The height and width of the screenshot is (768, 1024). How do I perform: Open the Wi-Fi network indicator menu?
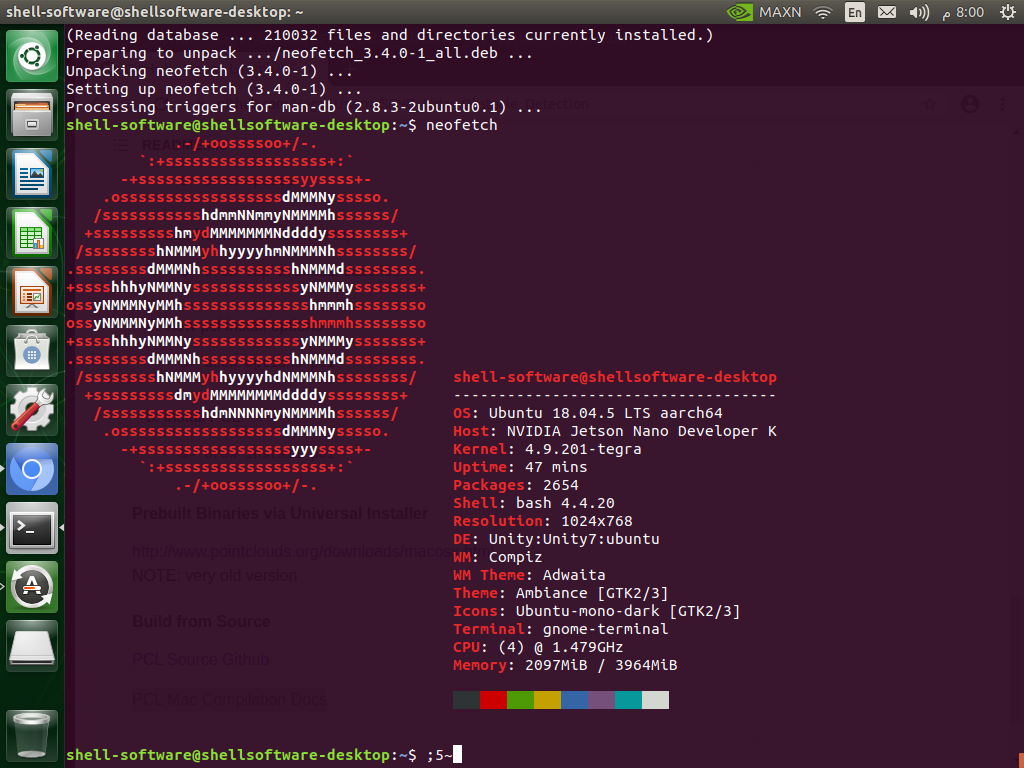pos(823,12)
